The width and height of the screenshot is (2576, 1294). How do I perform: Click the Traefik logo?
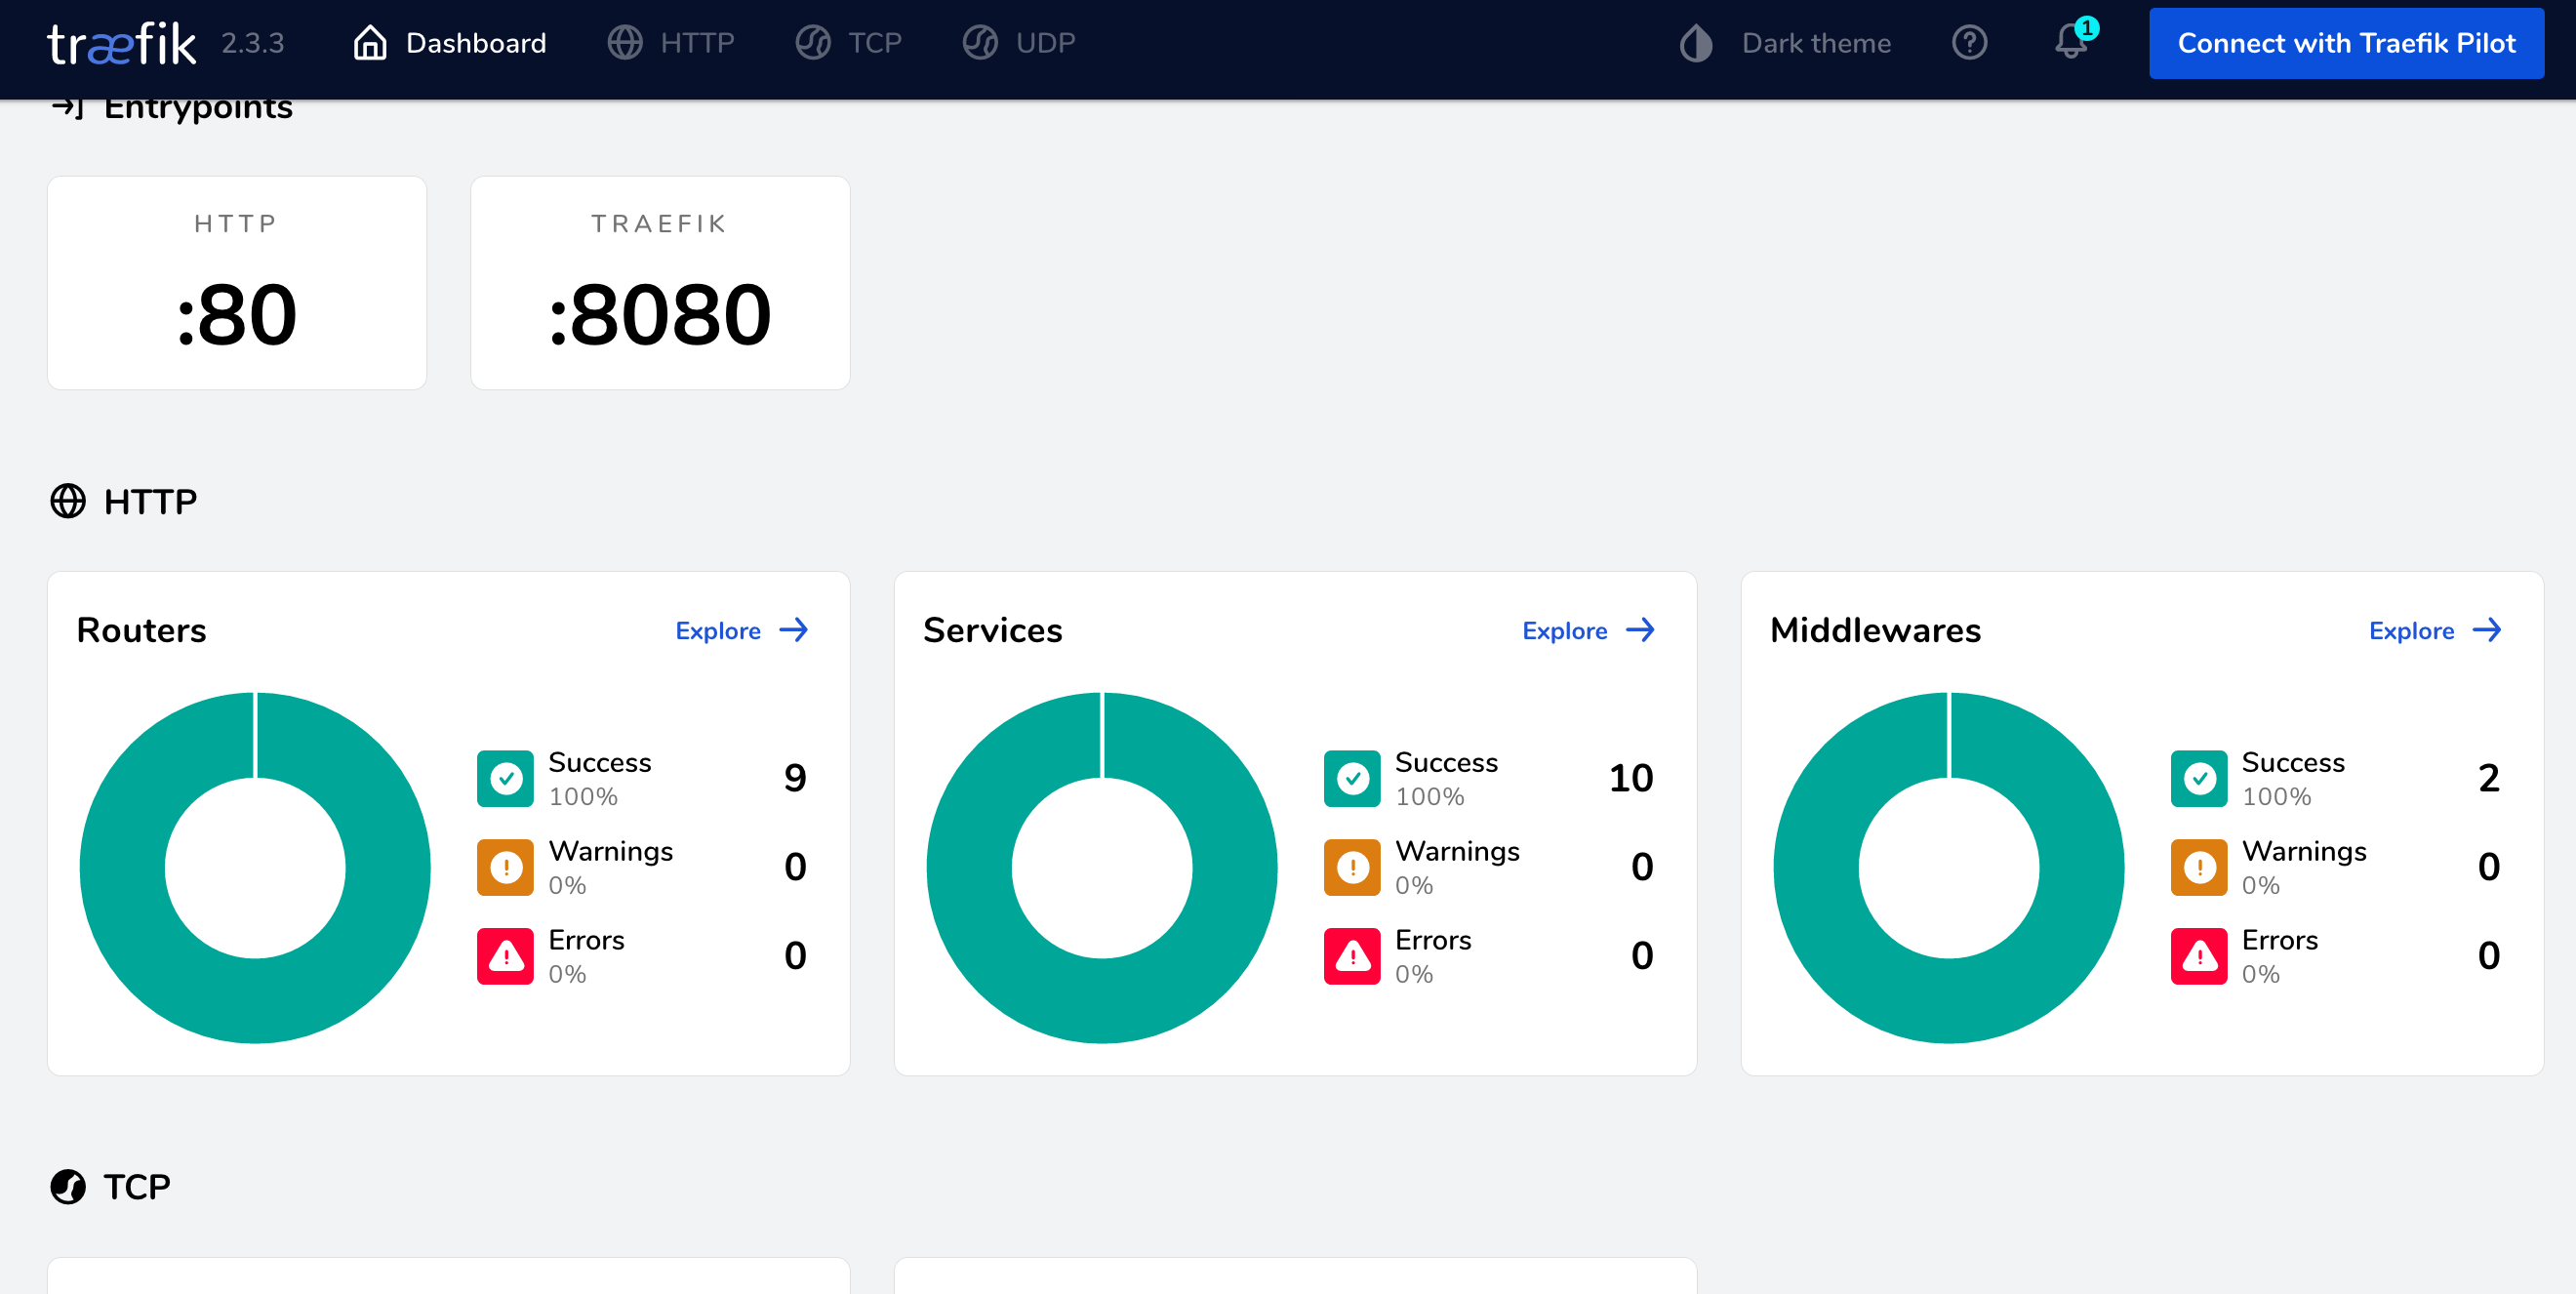[x=122, y=44]
